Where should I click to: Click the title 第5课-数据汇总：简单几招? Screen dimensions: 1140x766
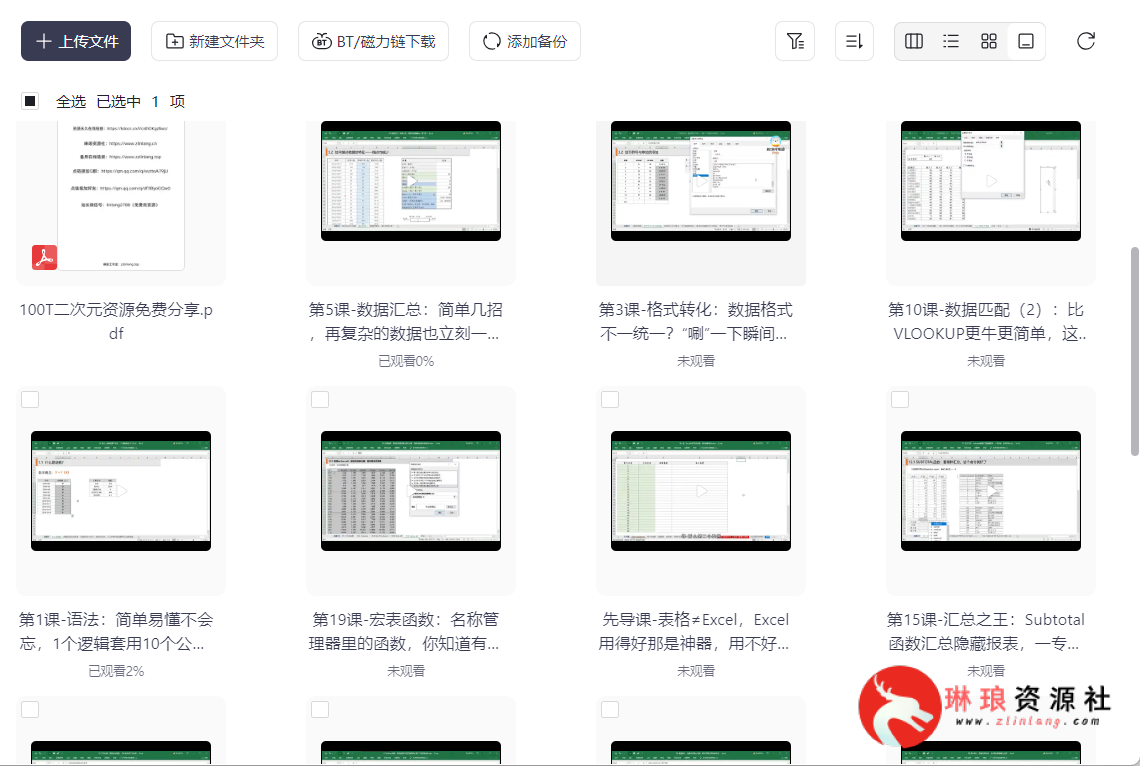click(406, 321)
